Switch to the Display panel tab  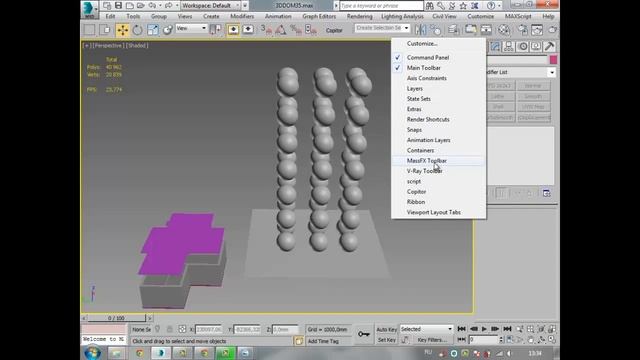coord(536,47)
